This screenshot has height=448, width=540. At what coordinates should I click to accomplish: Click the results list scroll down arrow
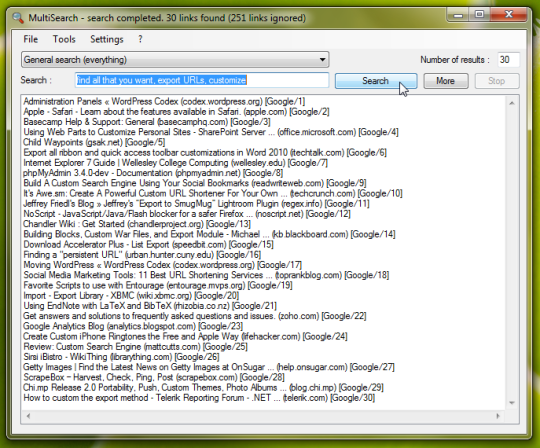[x=512, y=403]
